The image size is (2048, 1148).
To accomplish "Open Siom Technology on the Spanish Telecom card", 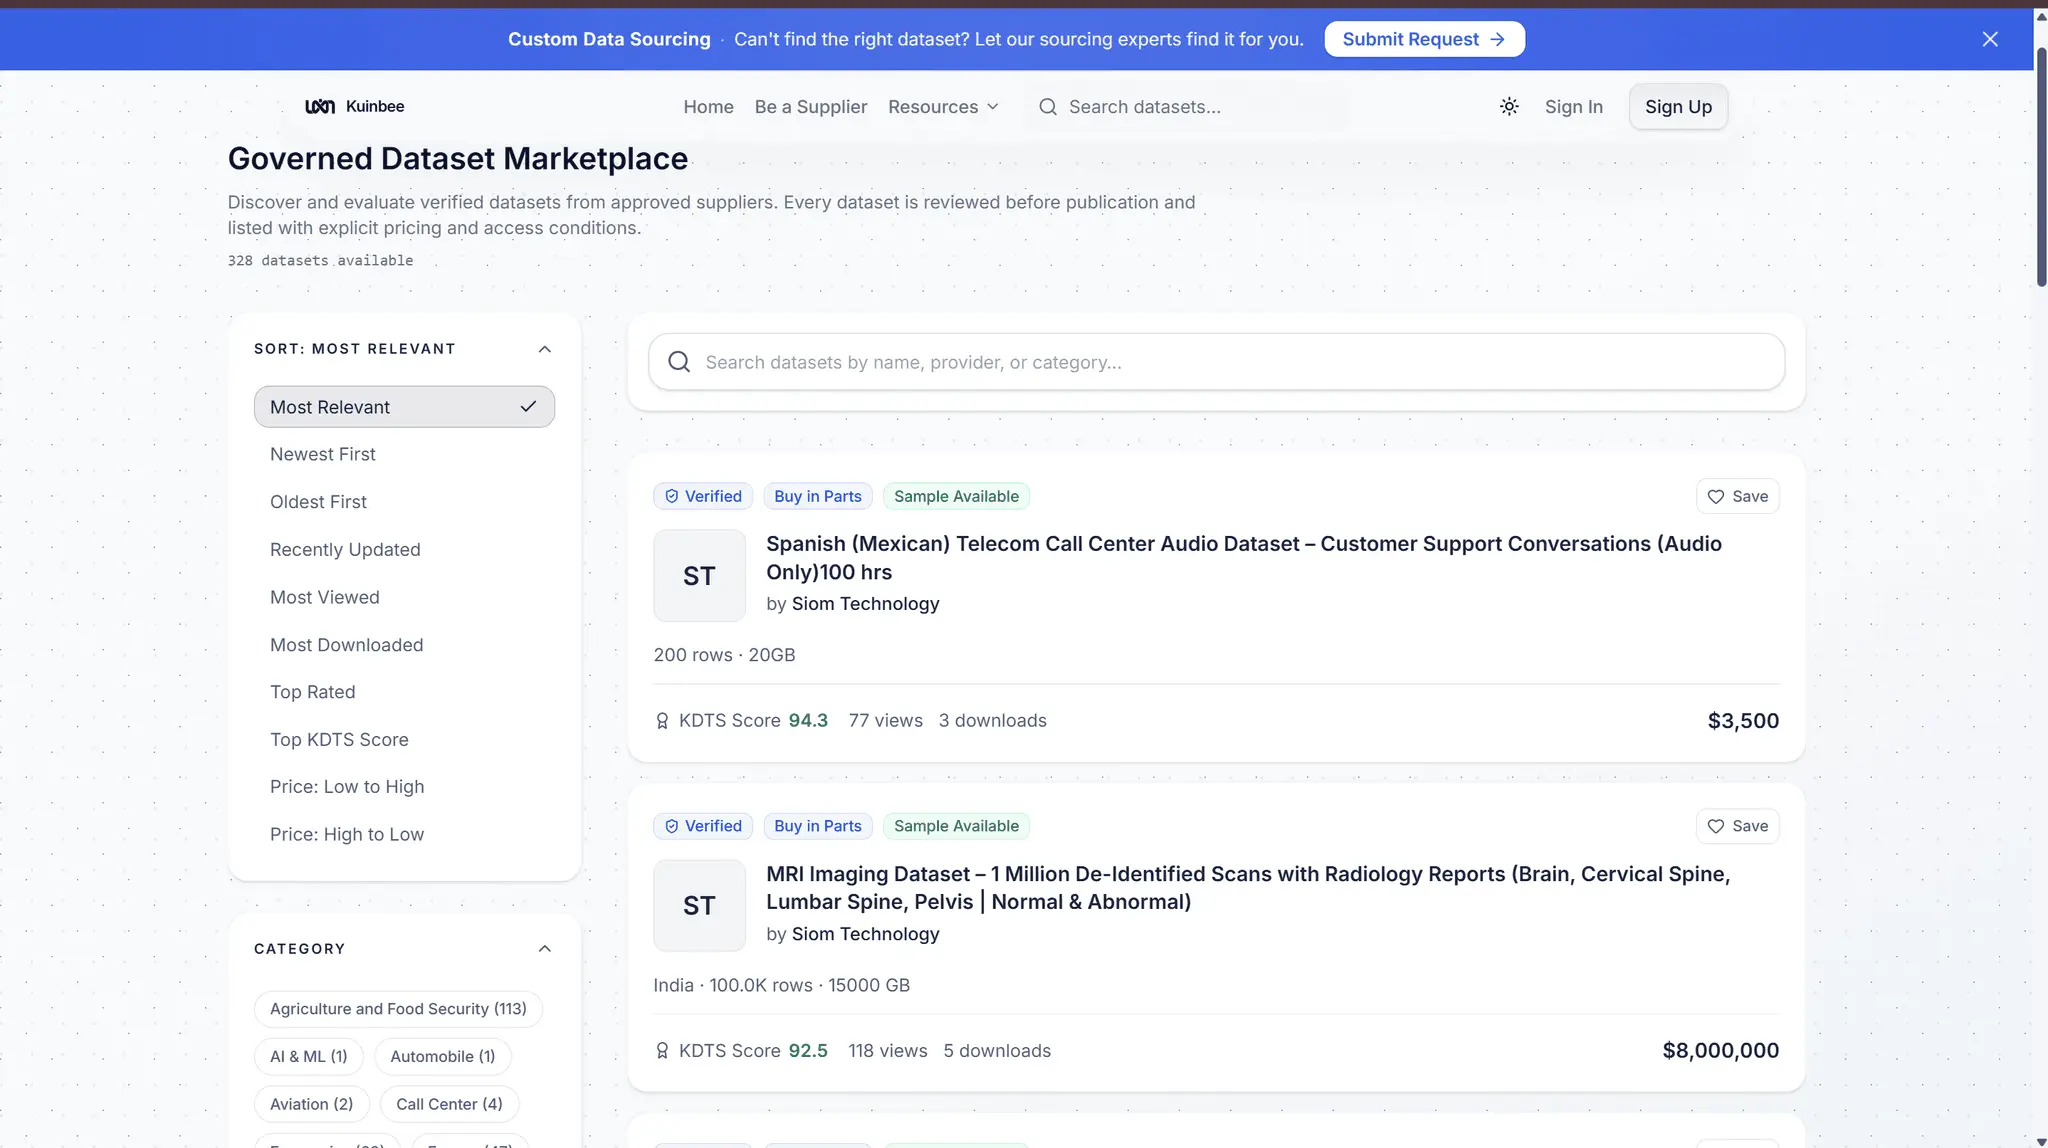I will pos(865,604).
